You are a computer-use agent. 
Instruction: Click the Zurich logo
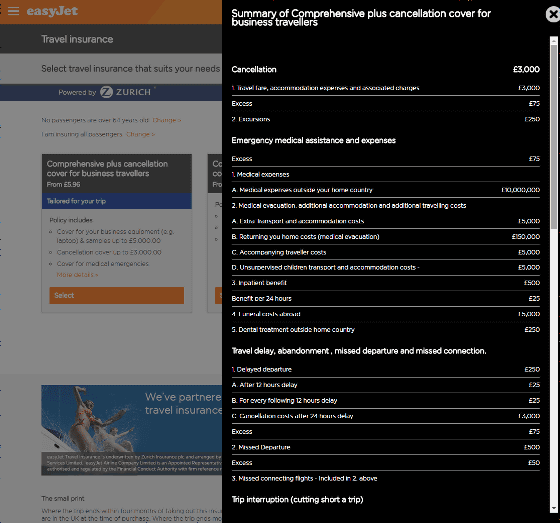coord(125,92)
